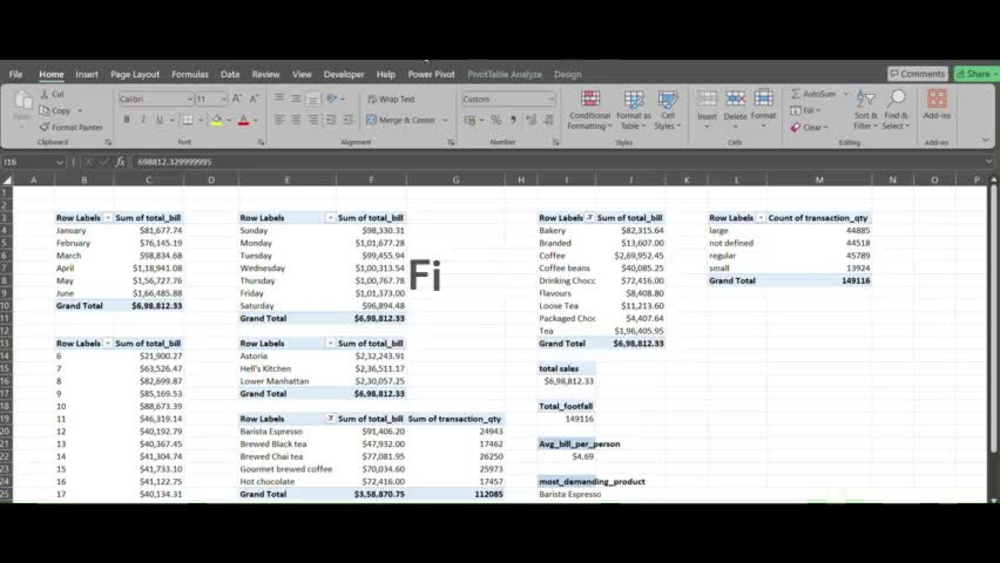Apply the red Font Color swatch
The width and height of the screenshot is (1000, 563).
click(244, 120)
